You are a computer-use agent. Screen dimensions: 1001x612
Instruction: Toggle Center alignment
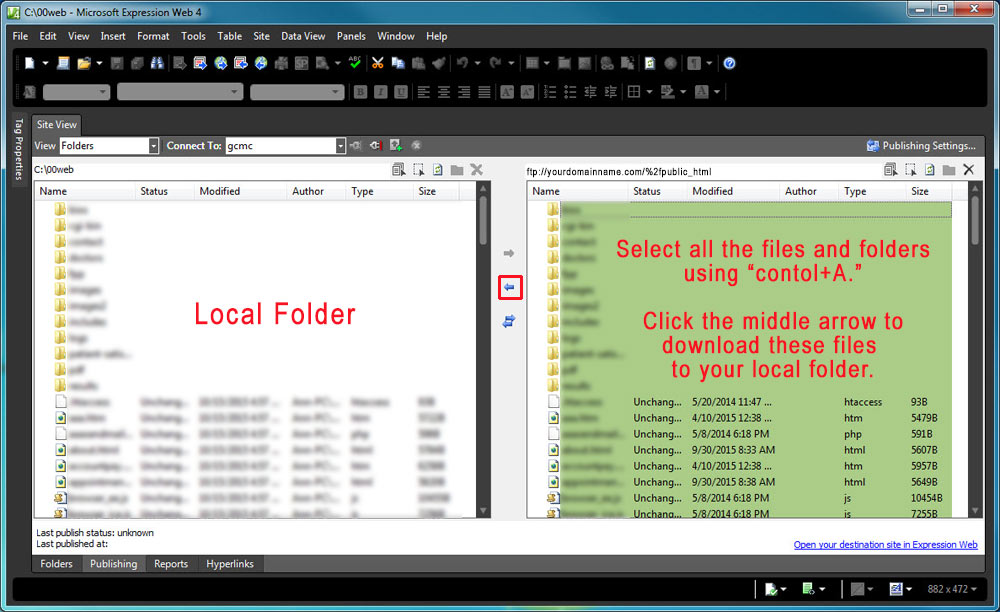(x=444, y=92)
